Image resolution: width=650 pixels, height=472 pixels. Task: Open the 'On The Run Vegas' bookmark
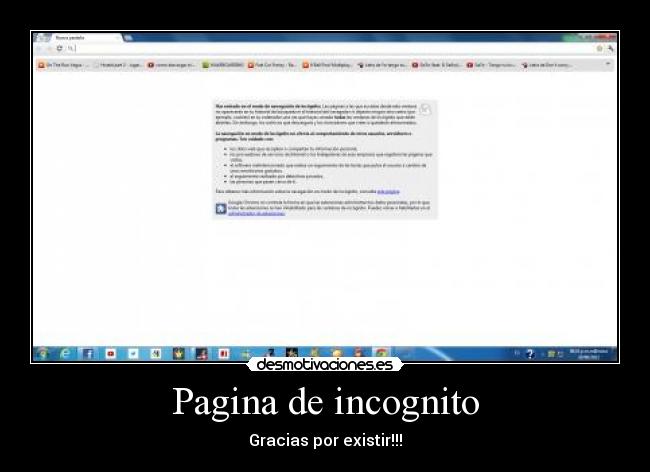pos(64,65)
